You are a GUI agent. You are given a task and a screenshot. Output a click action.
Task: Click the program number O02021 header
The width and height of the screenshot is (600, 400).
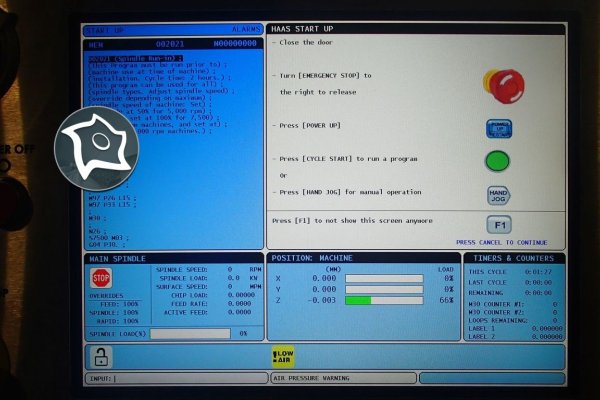[170, 44]
